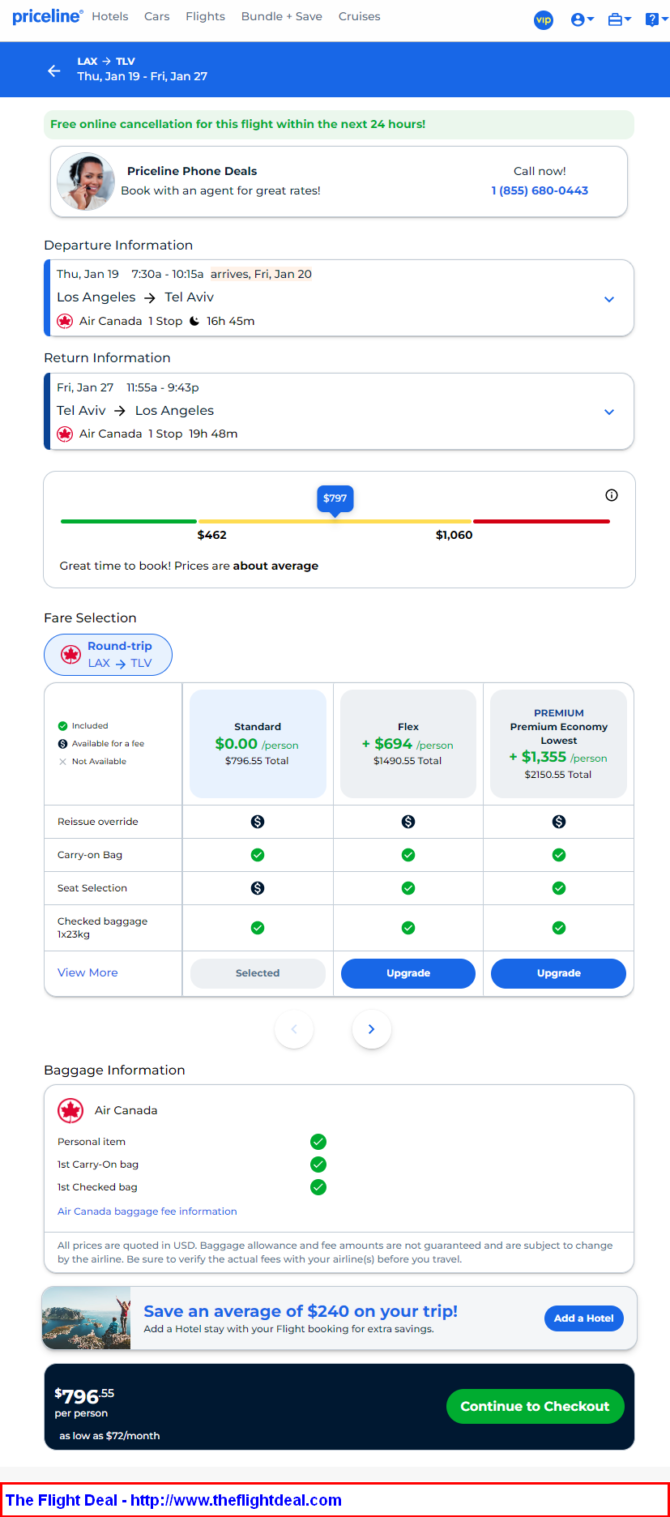
Task: Click the as low as $72/month text
Action: [109, 1436]
